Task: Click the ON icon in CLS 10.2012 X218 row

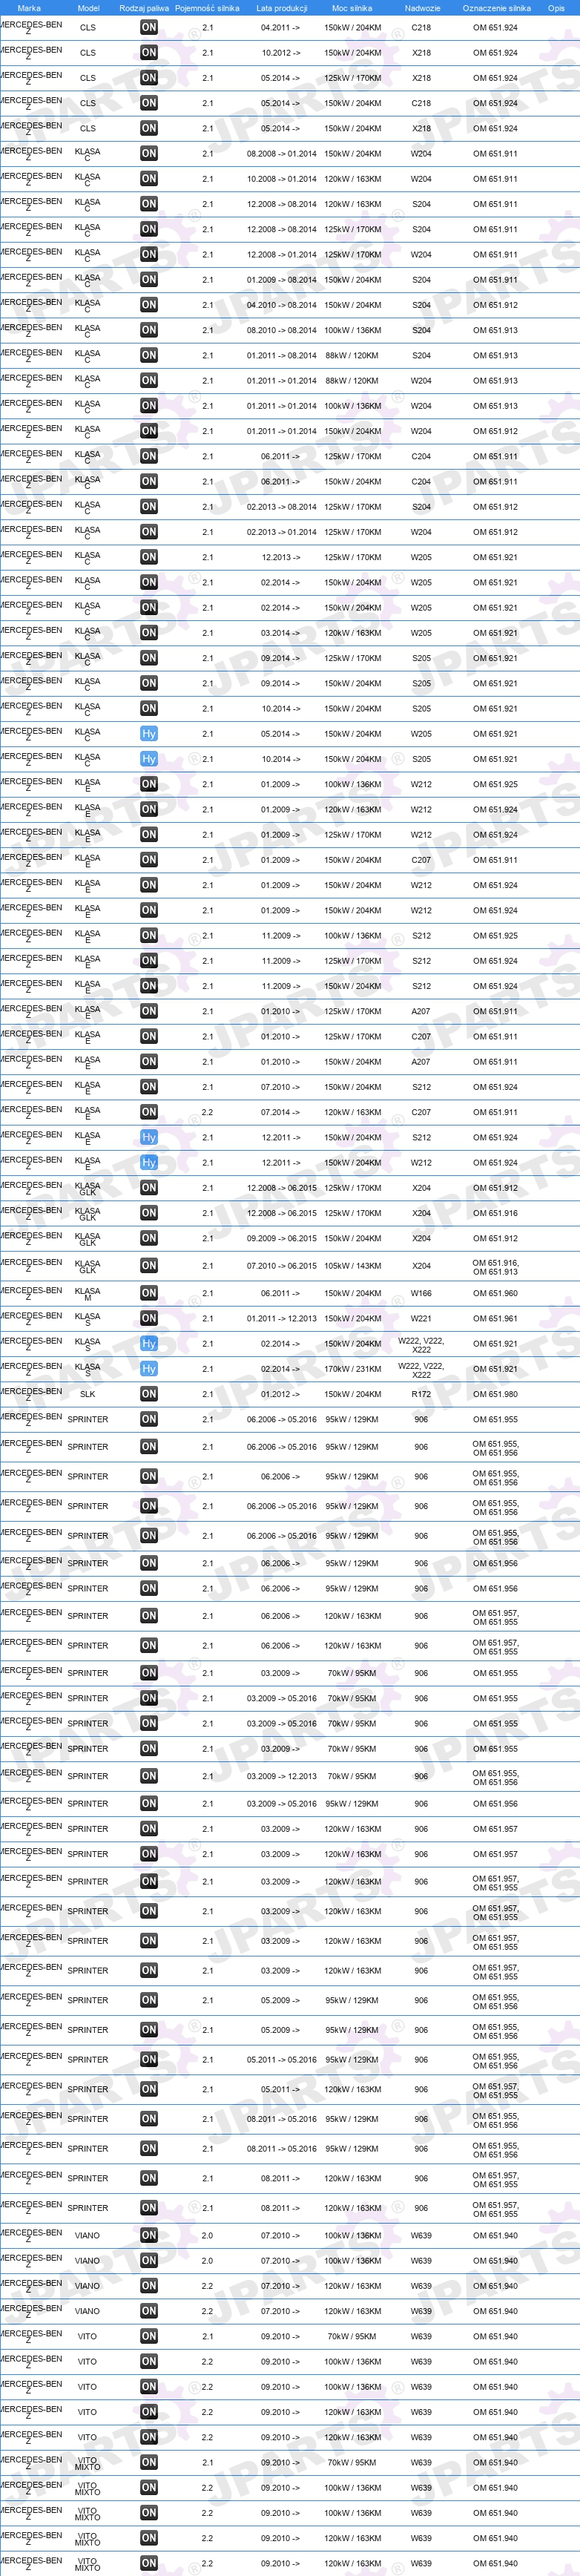Action: pos(149,53)
